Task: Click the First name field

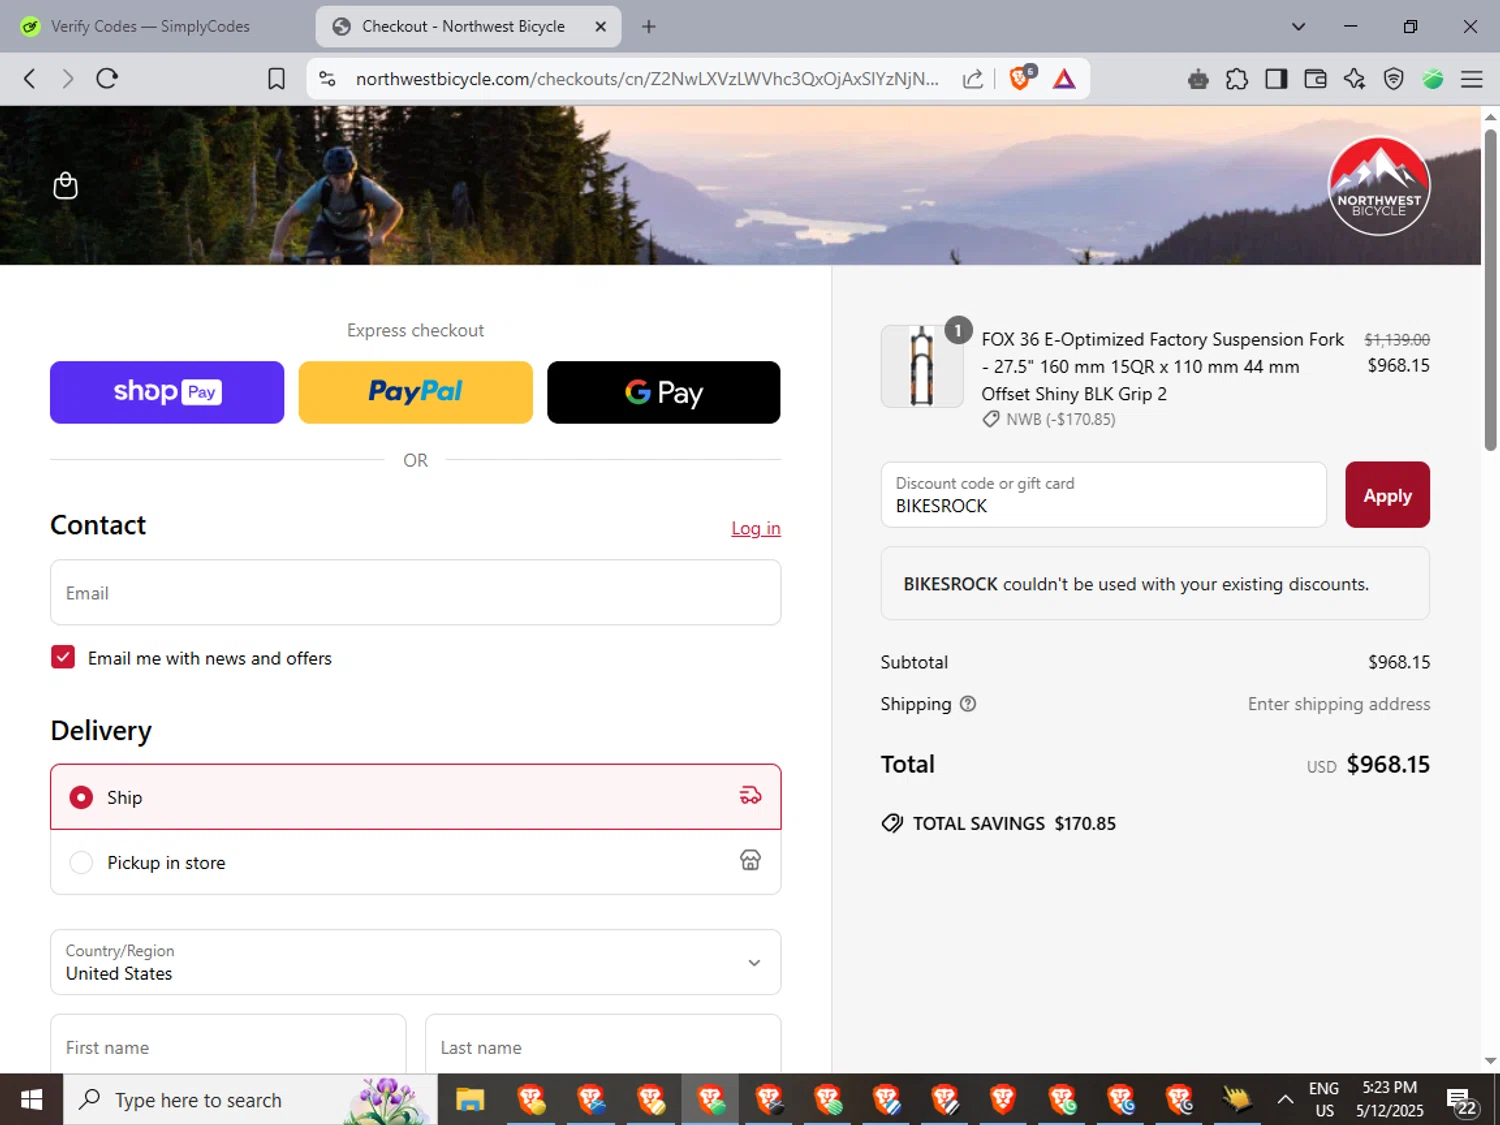Action: tap(228, 1047)
